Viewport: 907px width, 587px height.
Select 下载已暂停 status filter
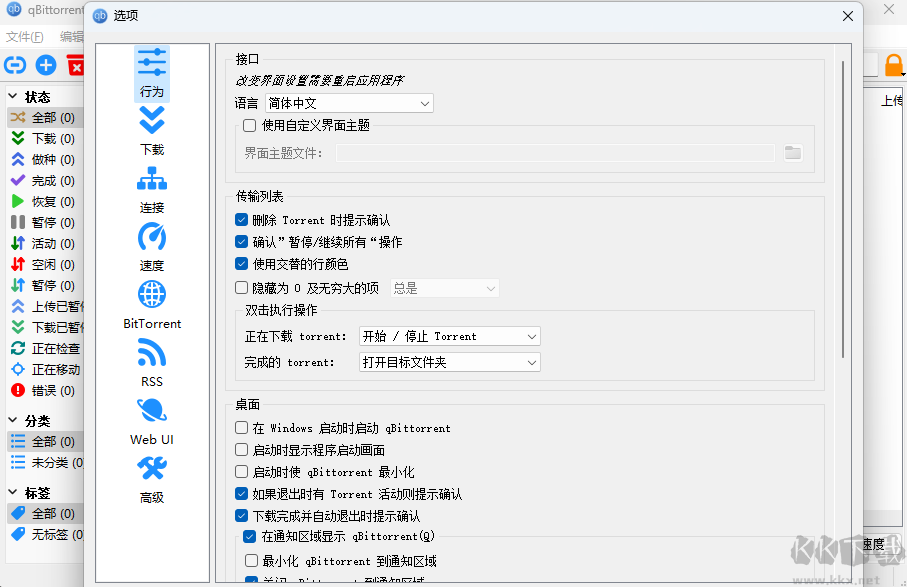point(45,327)
